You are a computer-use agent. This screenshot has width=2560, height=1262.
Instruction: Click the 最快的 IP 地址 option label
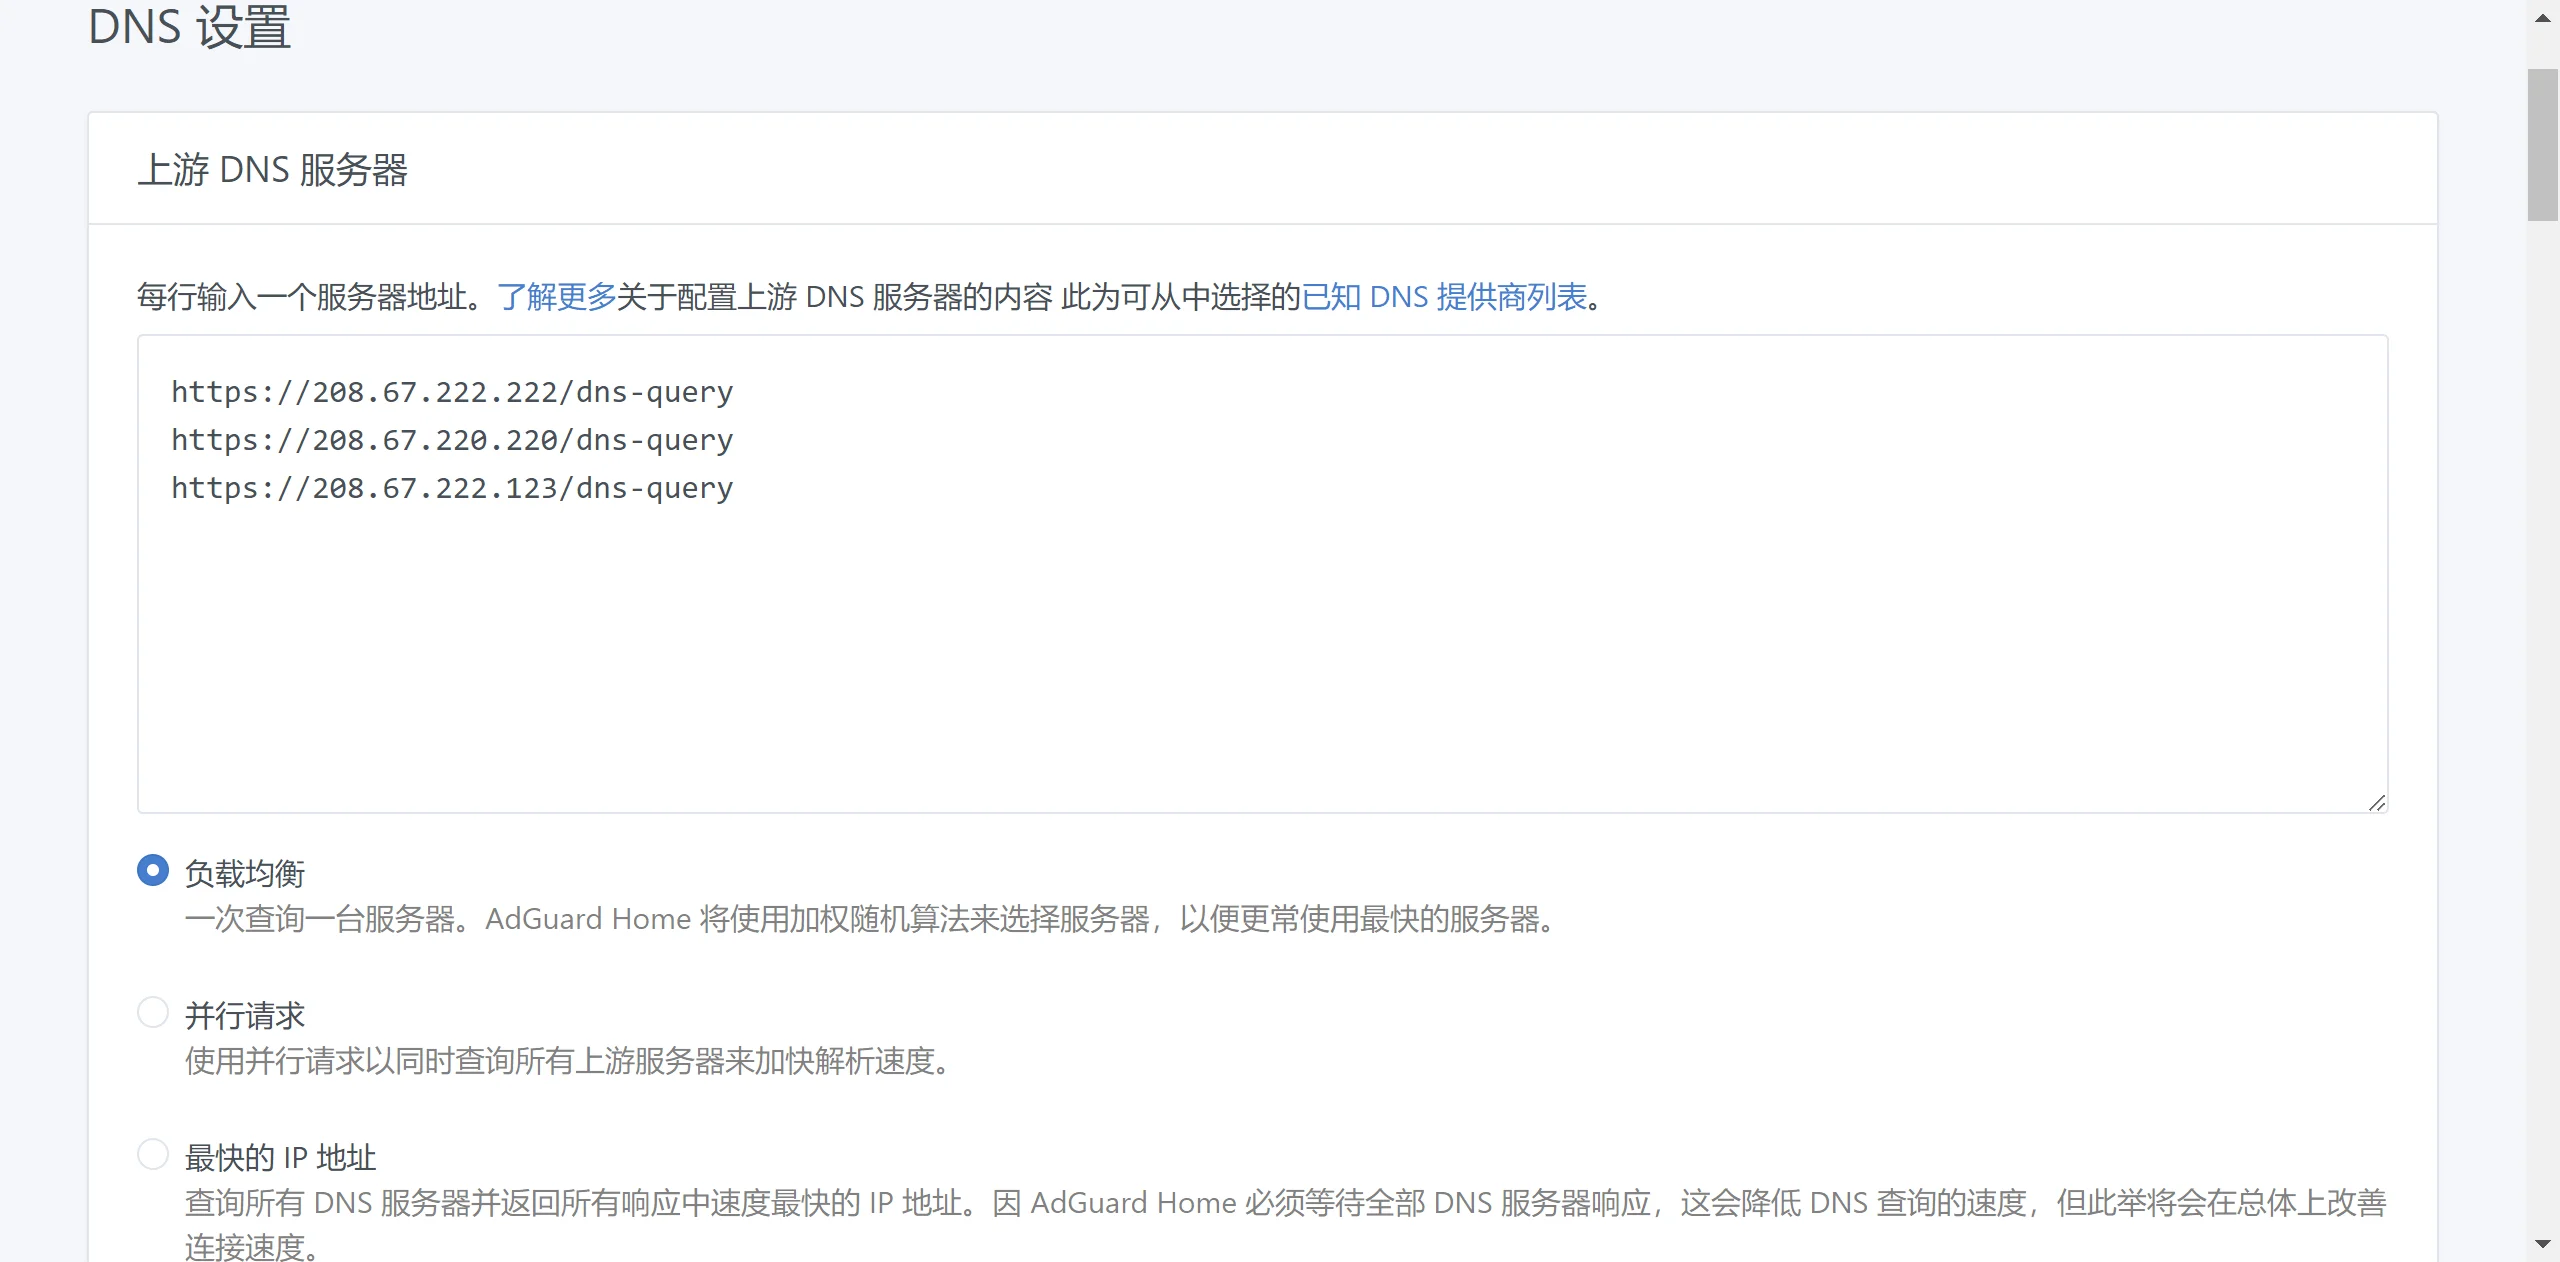[x=280, y=1157]
